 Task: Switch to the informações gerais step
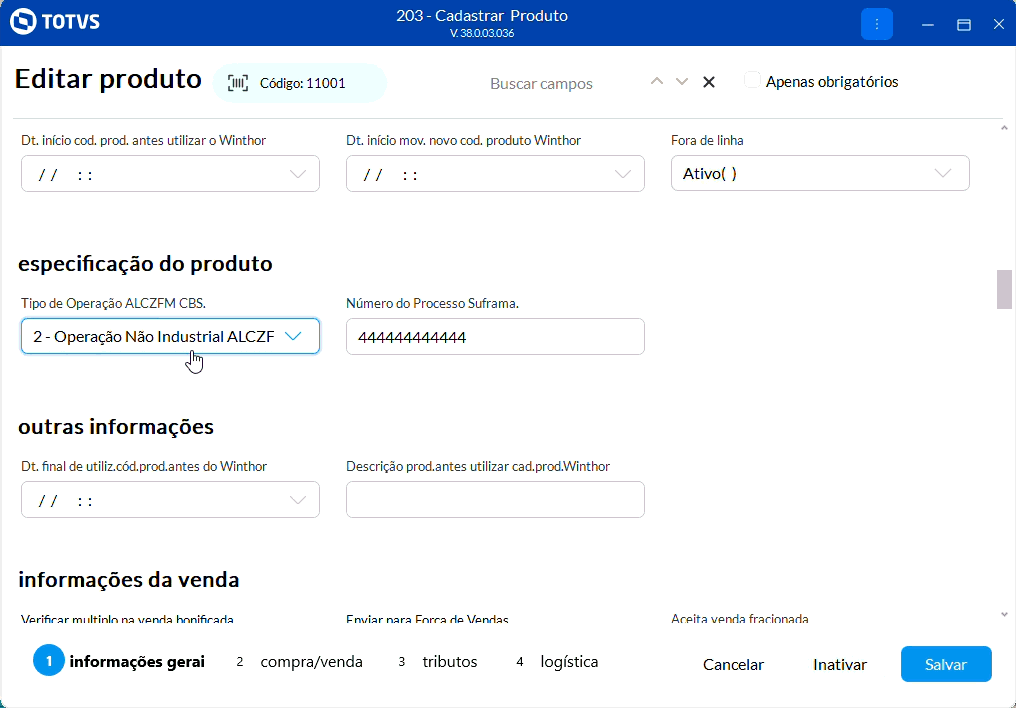119,661
